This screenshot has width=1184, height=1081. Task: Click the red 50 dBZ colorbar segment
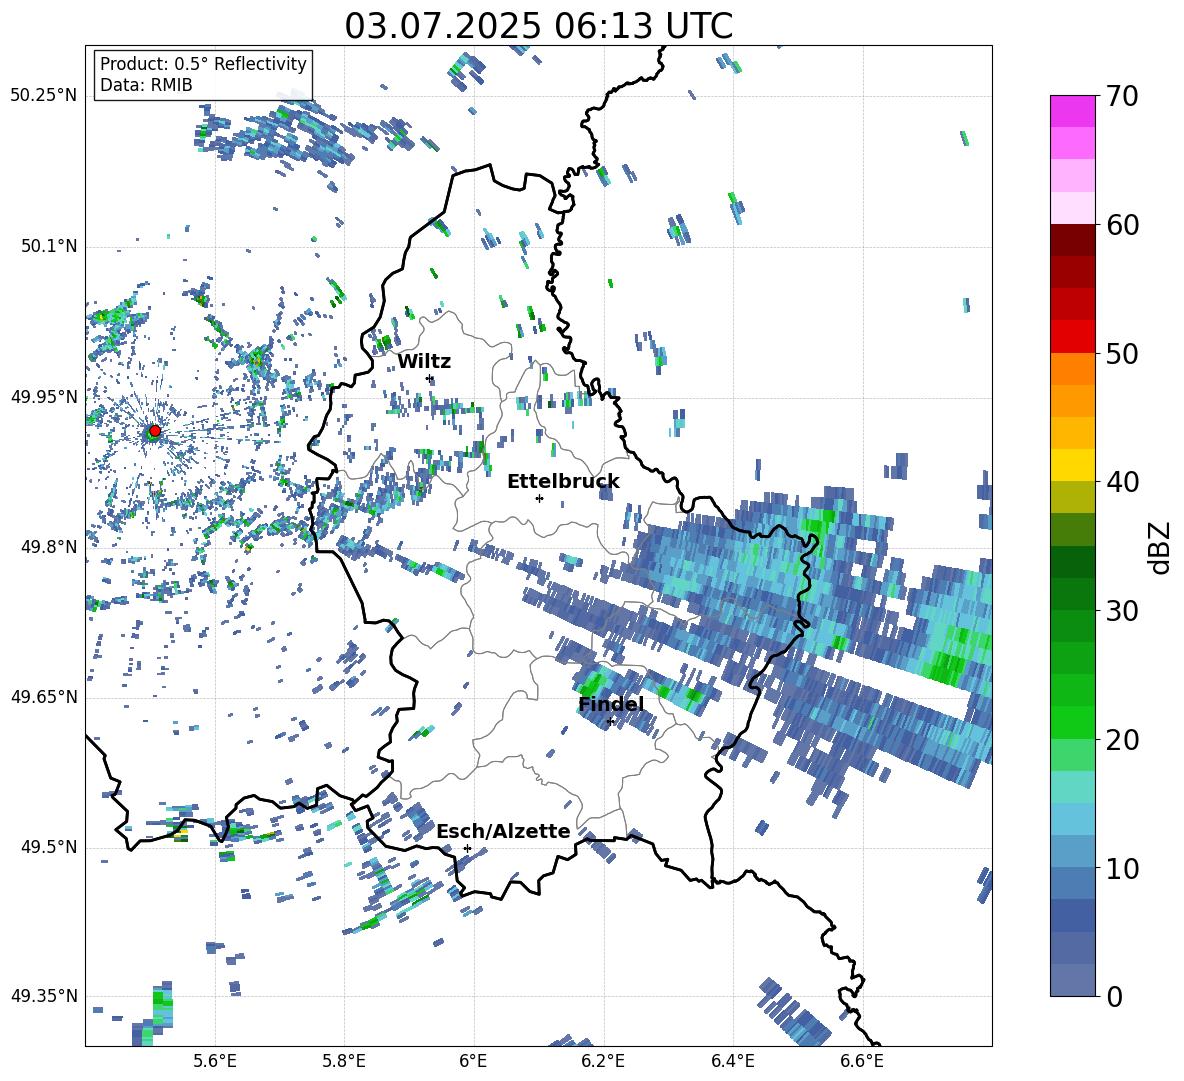(x=1072, y=337)
